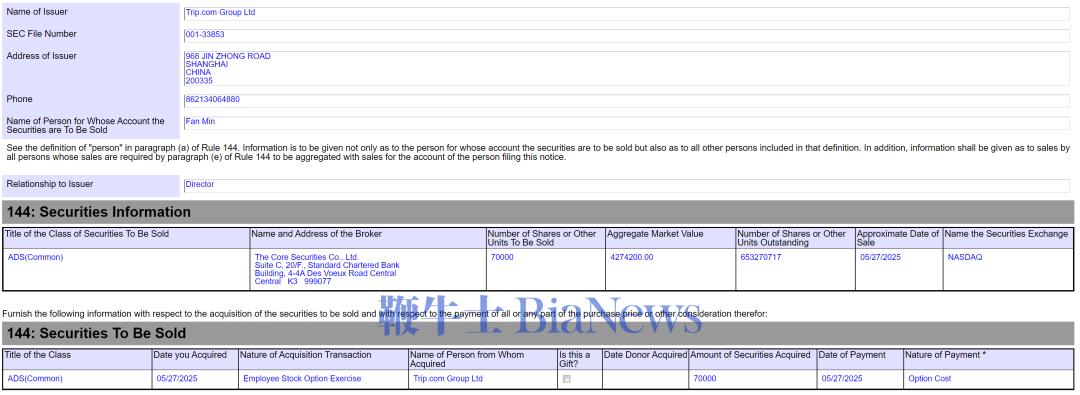Click the Name of Issuer field

coord(626,14)
